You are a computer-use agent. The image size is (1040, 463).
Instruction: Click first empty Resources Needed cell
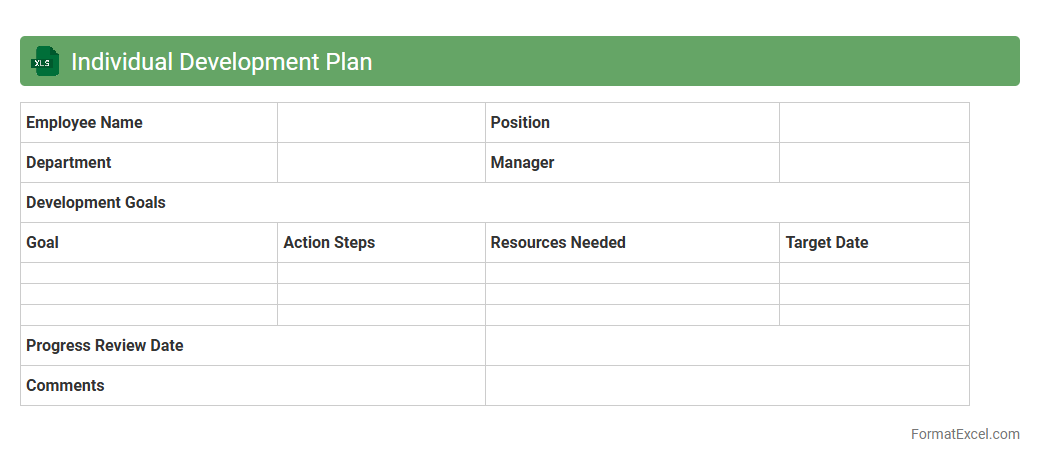pyautogui.click(x=632, y=273)
